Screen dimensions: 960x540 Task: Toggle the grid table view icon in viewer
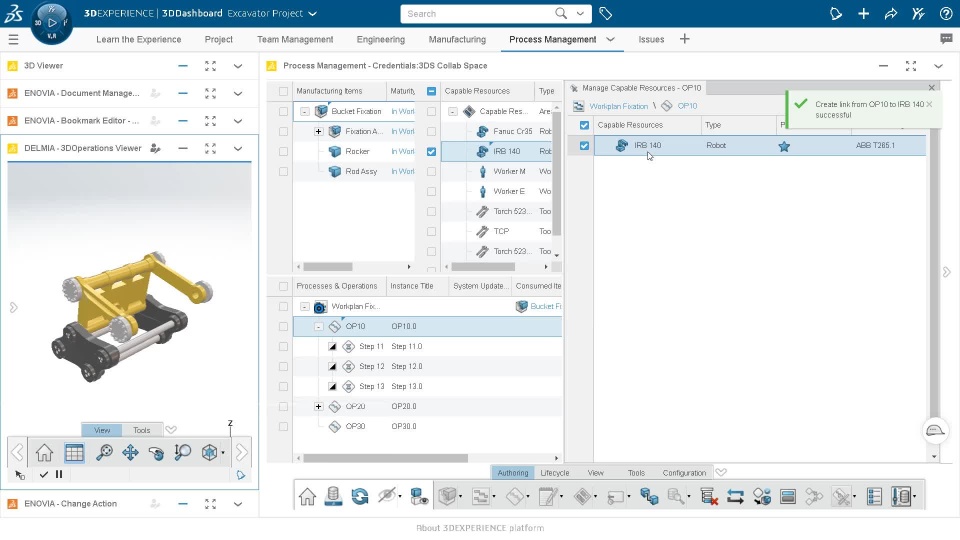pyautogui.click(x=74, y=452)
